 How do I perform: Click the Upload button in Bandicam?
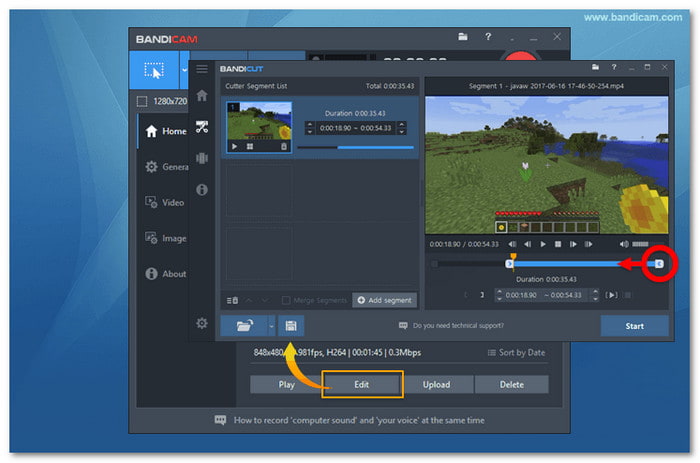(437, 384)
